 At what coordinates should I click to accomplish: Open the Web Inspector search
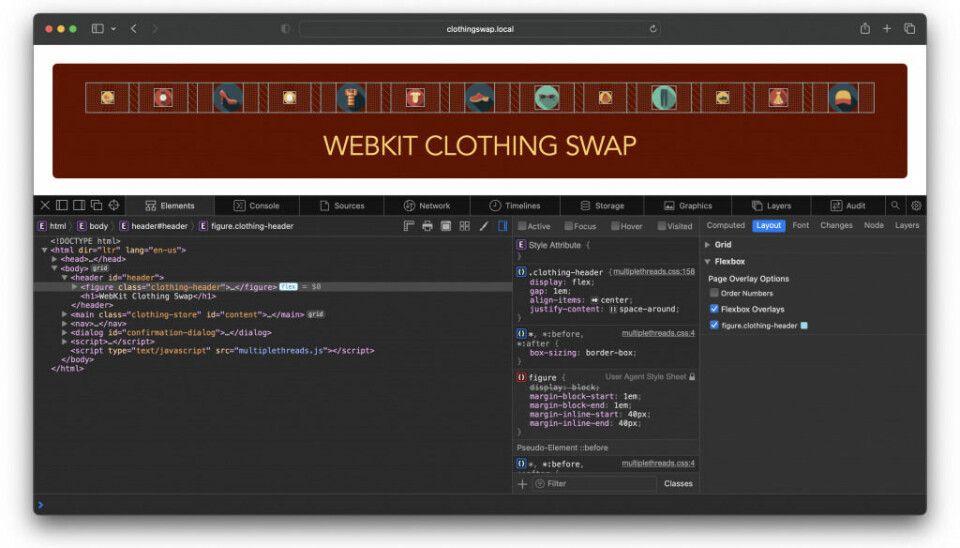(895, 206)
